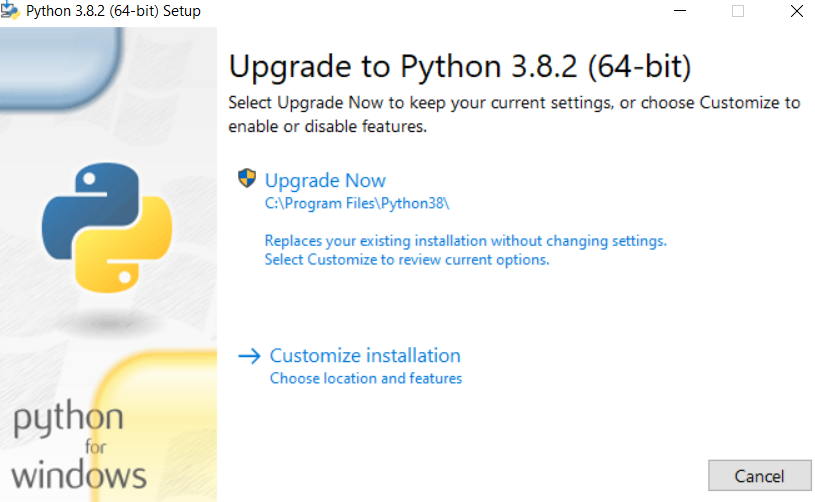815x502 pixels.
Task: Open Customize installation option
Action: [x=365, y=355]
